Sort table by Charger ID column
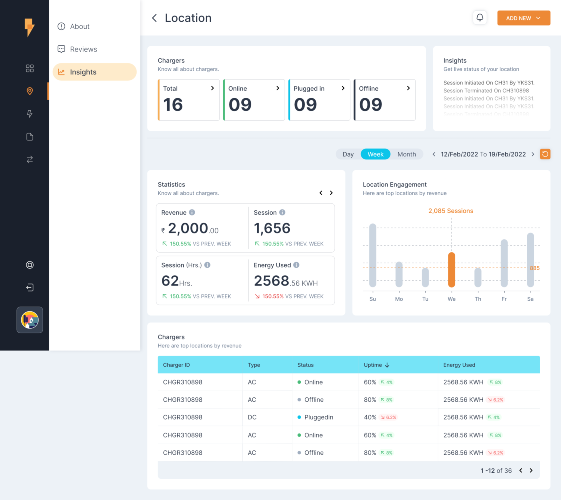Screen dimensions: 561x500 coord(176,365)
